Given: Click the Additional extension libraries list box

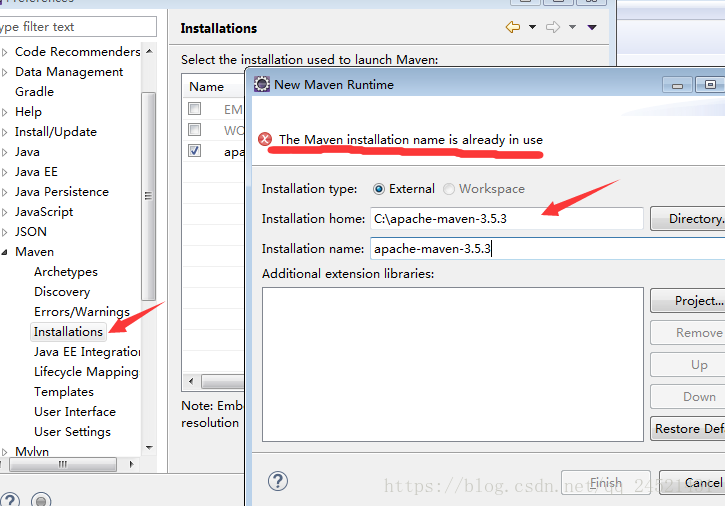Looking at the screenshot, I should pos(453,364).
